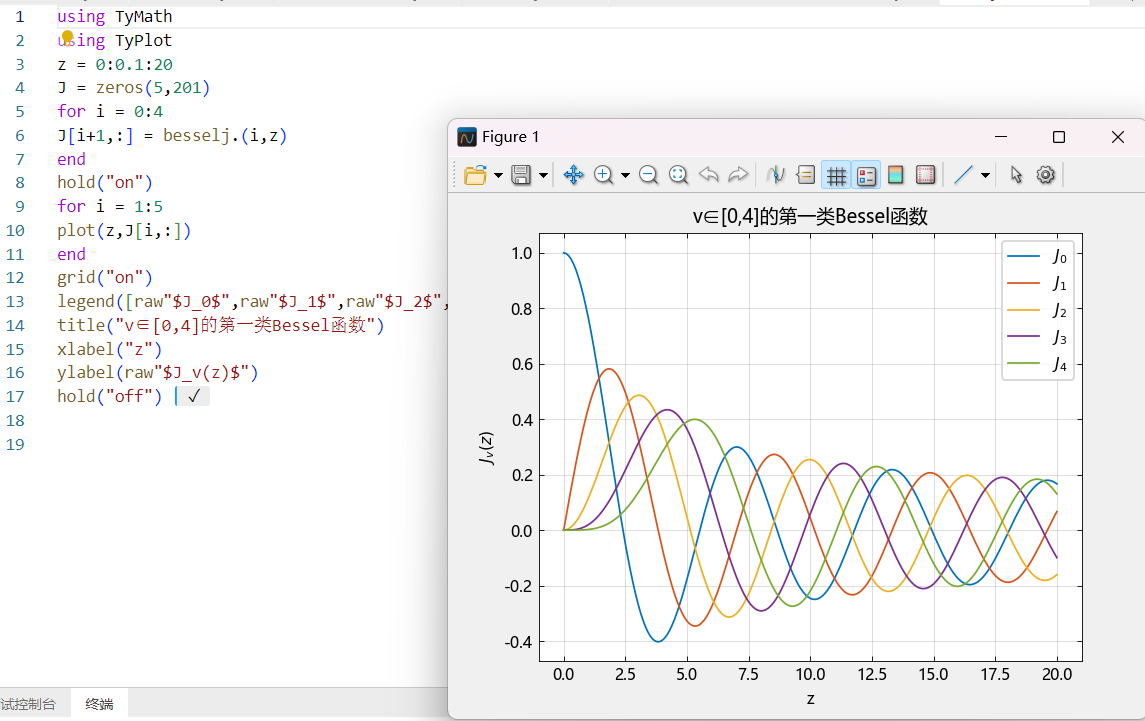Click the Figure 1 window app icon

pos(467,137)
